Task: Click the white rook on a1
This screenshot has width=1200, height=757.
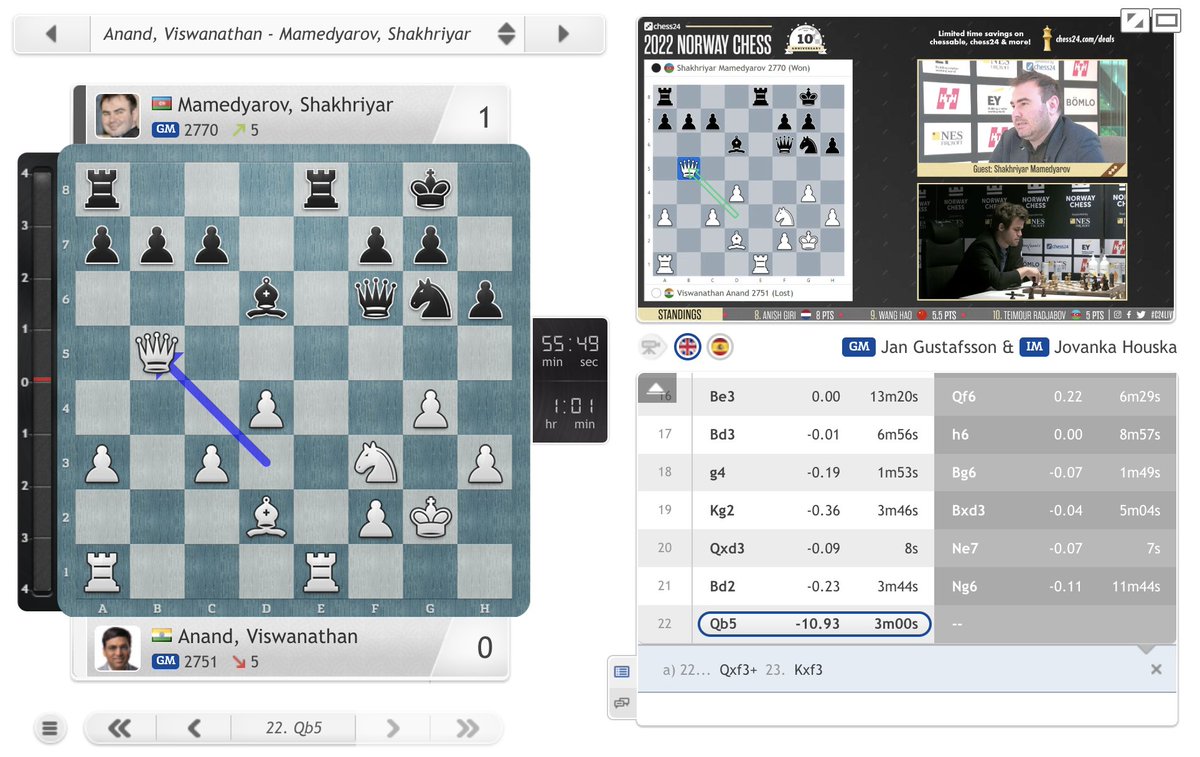Action: (x=103, y=571)
